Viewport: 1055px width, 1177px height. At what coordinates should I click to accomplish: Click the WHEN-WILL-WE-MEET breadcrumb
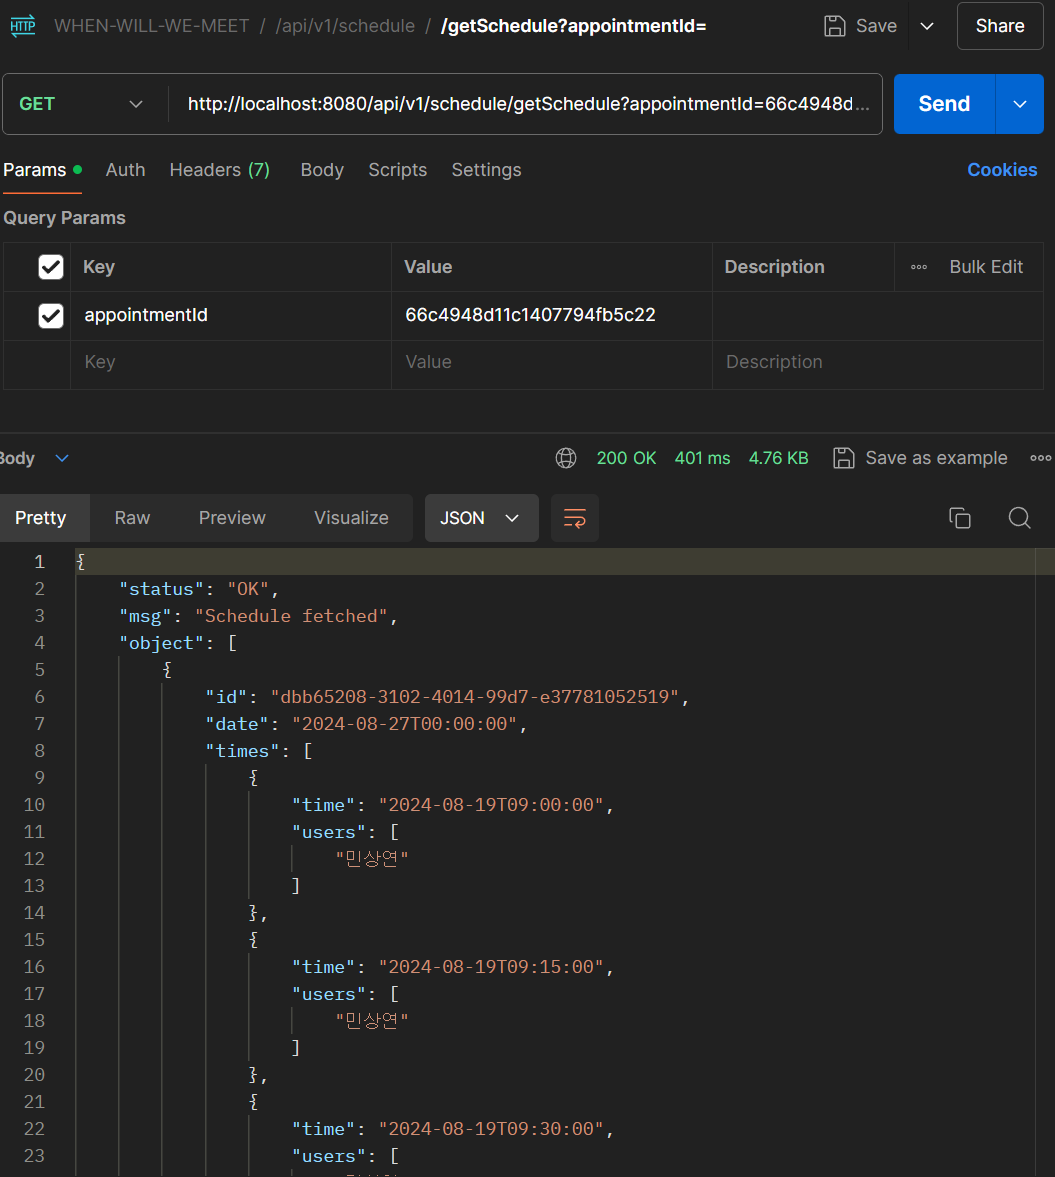151,26
